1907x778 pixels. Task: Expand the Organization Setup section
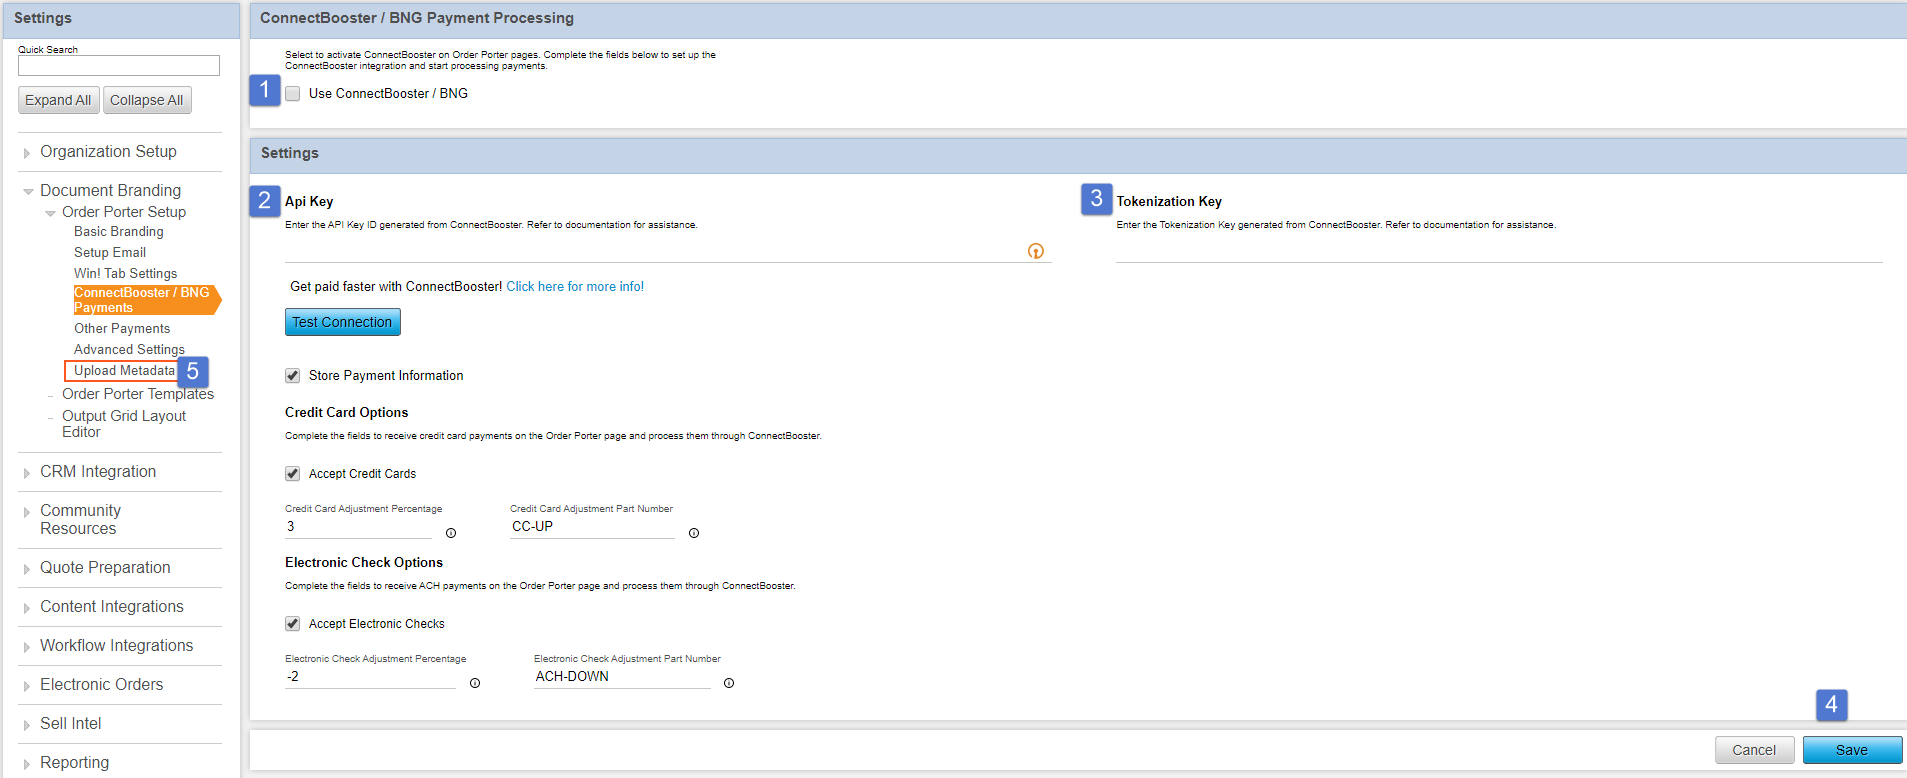(x=108, y=152)
